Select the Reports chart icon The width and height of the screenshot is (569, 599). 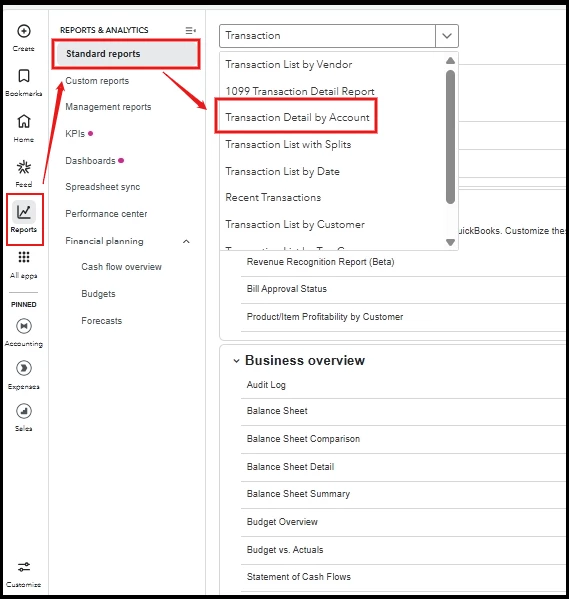tap(24, 212)
